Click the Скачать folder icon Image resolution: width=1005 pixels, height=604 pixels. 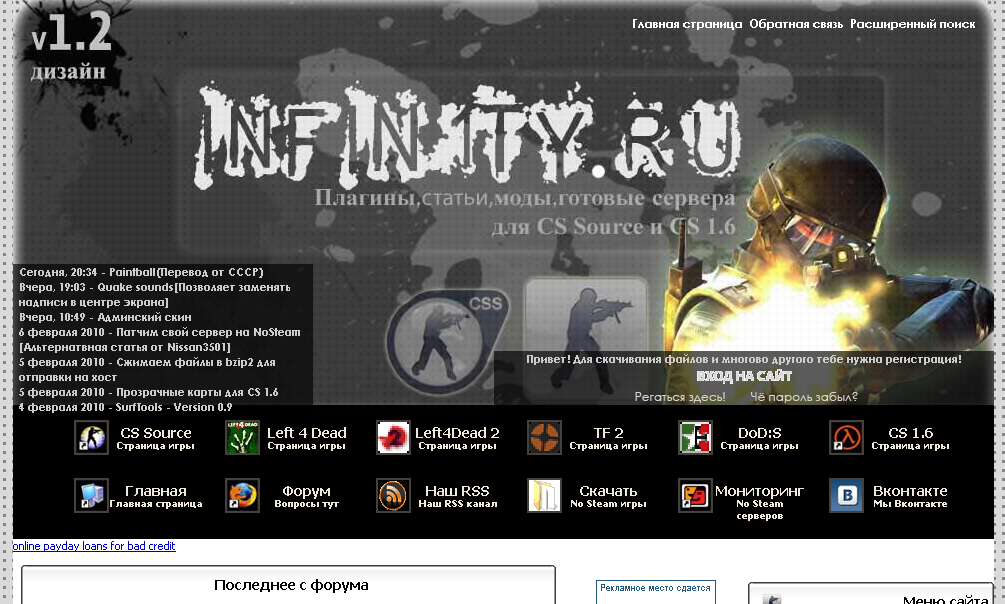pyautogui.click(x=544, y=495)
